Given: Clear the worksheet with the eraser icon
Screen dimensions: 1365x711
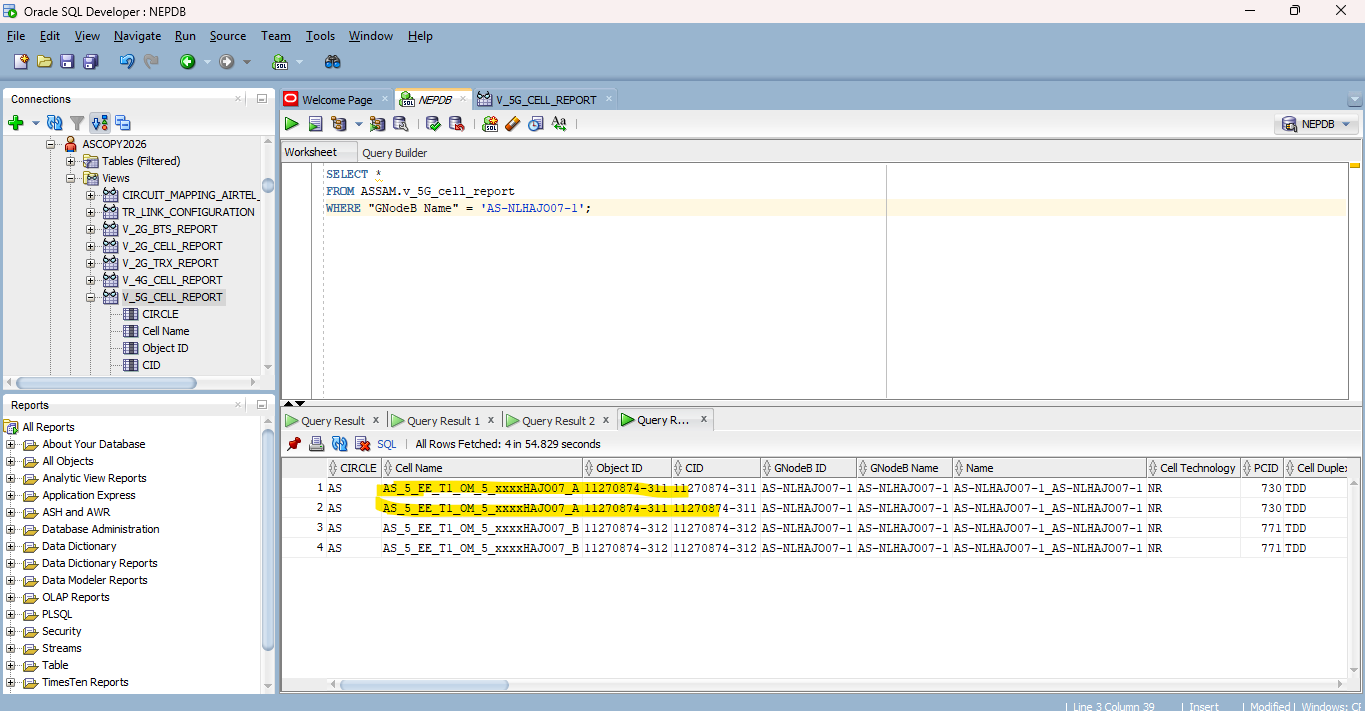Looking at the screenshot, I should tap(512, 124).
